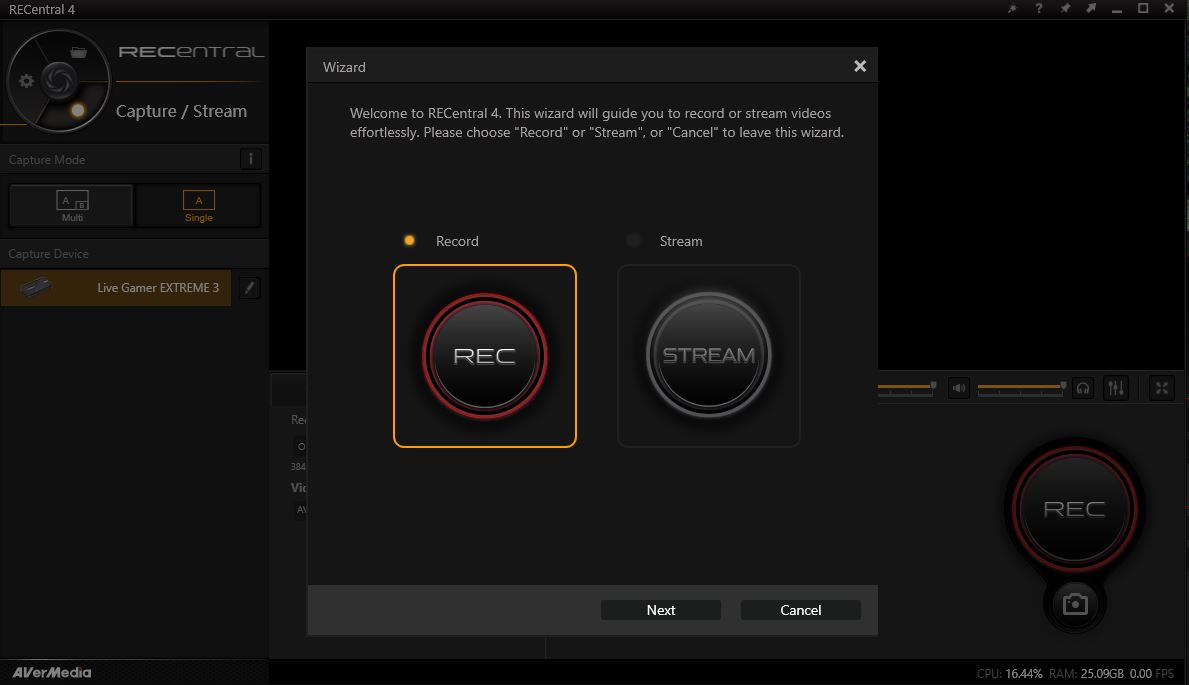Click the swirl logo at the dial center

coord(58,80)
